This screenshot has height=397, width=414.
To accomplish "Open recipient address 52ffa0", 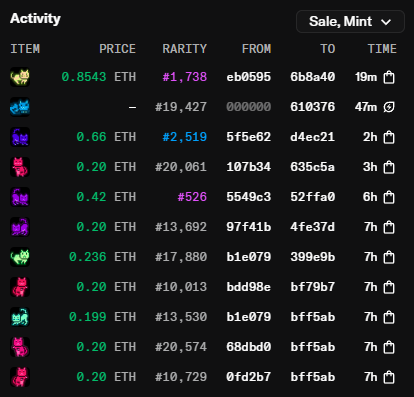I will 313,197.
